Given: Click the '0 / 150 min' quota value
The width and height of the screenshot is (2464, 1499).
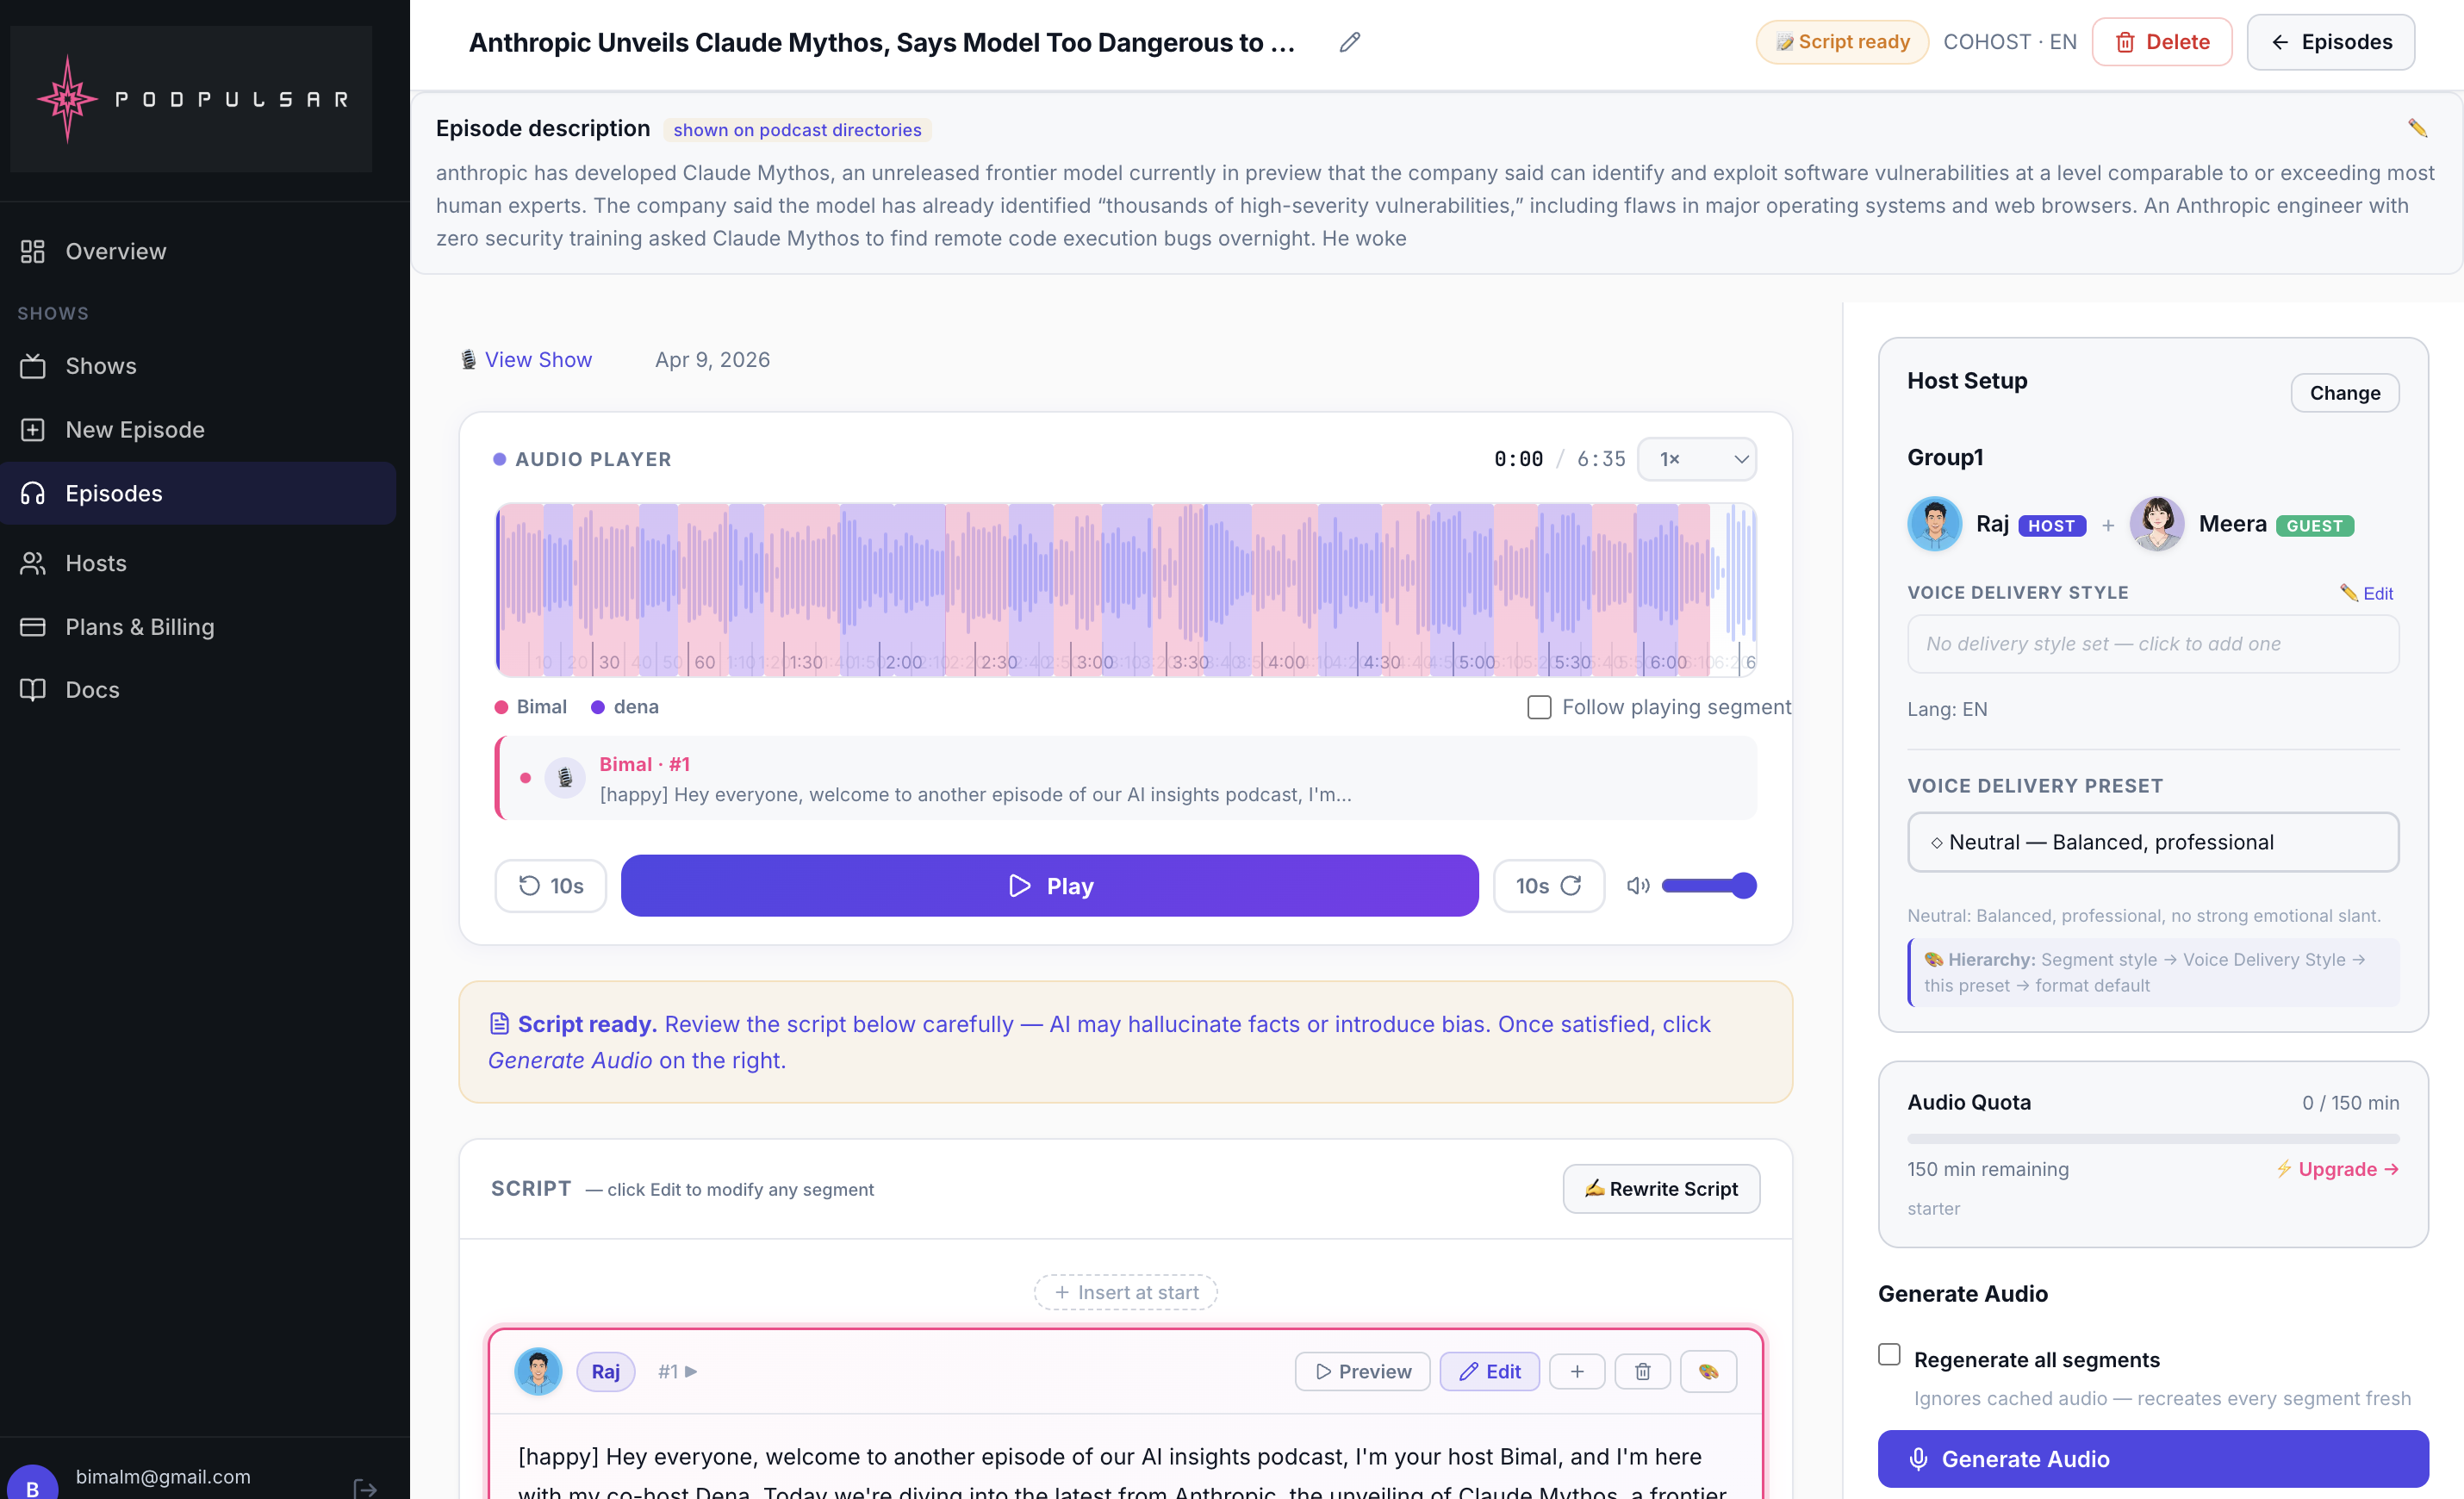Looking at the screenshot, I should 2350,1102.
